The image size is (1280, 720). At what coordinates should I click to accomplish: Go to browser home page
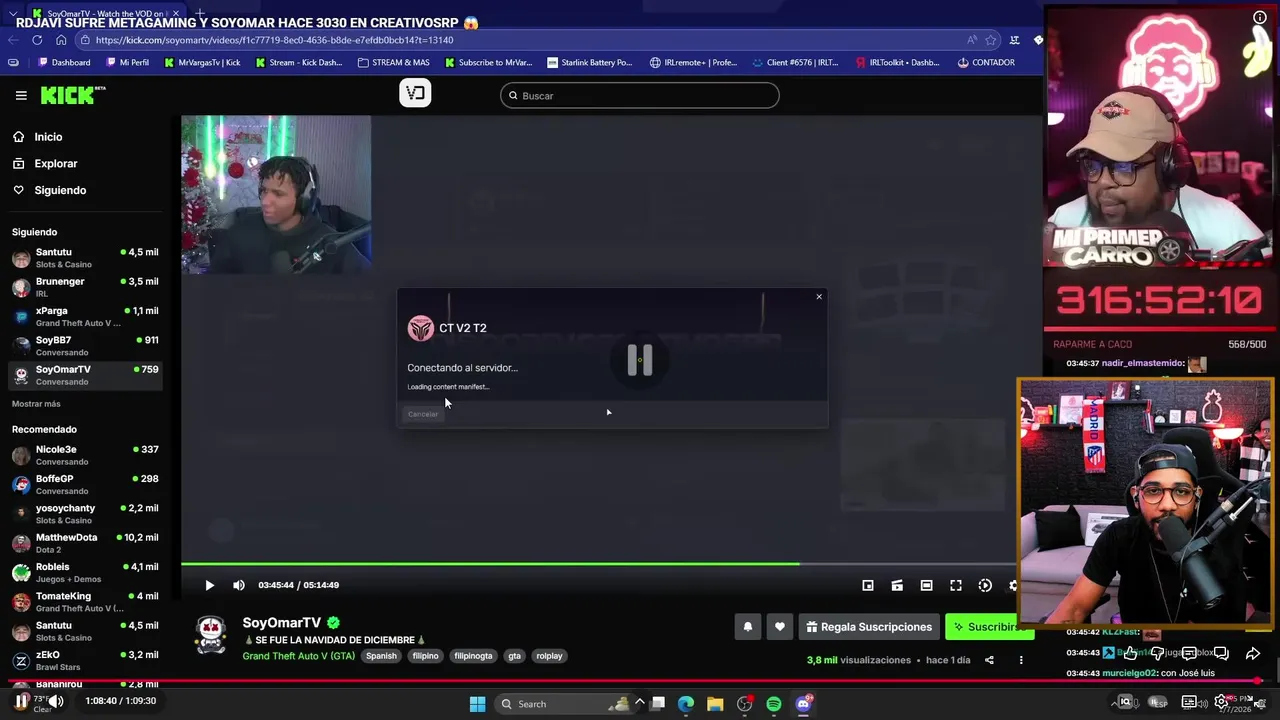click(x=61, y=40)
